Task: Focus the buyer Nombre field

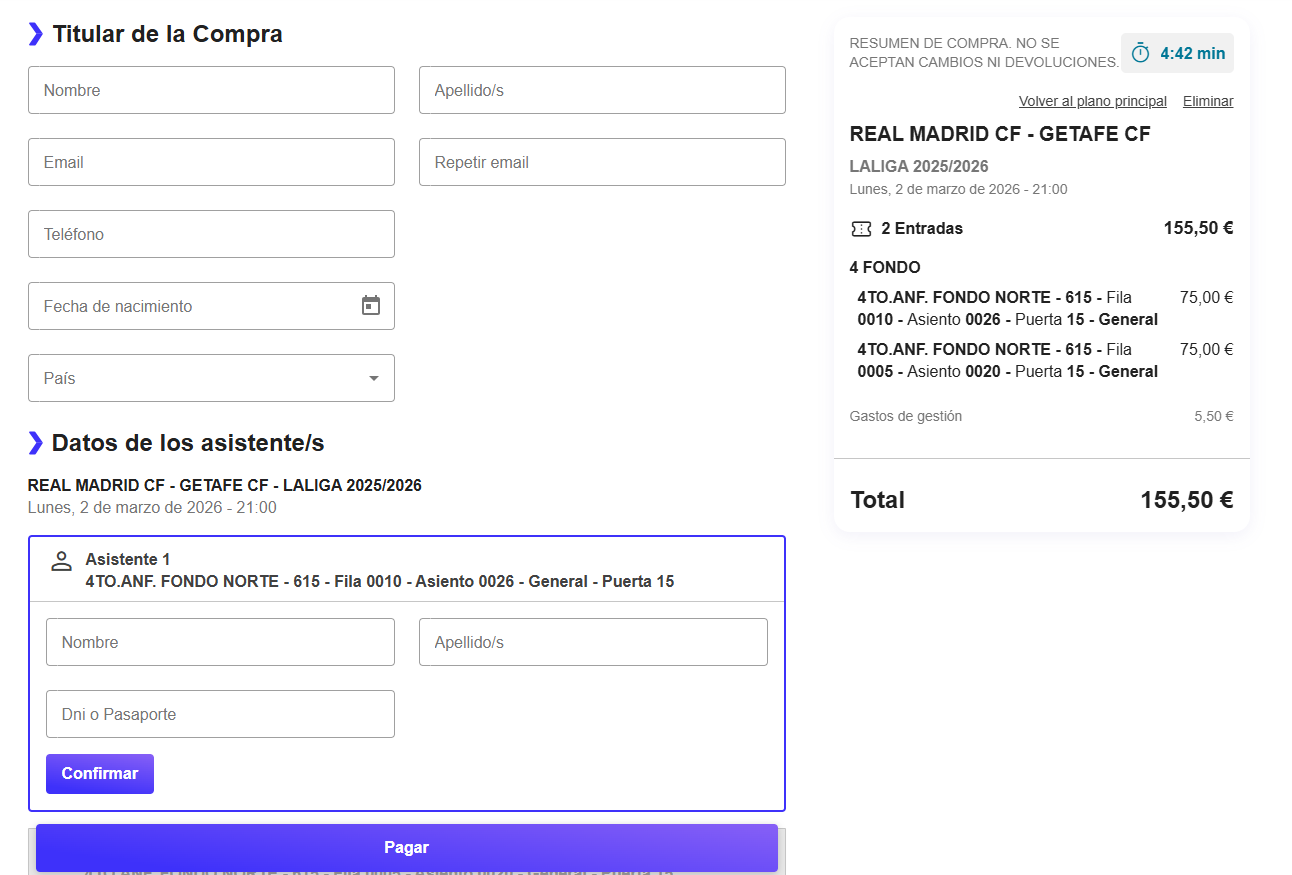Action: 211,90
